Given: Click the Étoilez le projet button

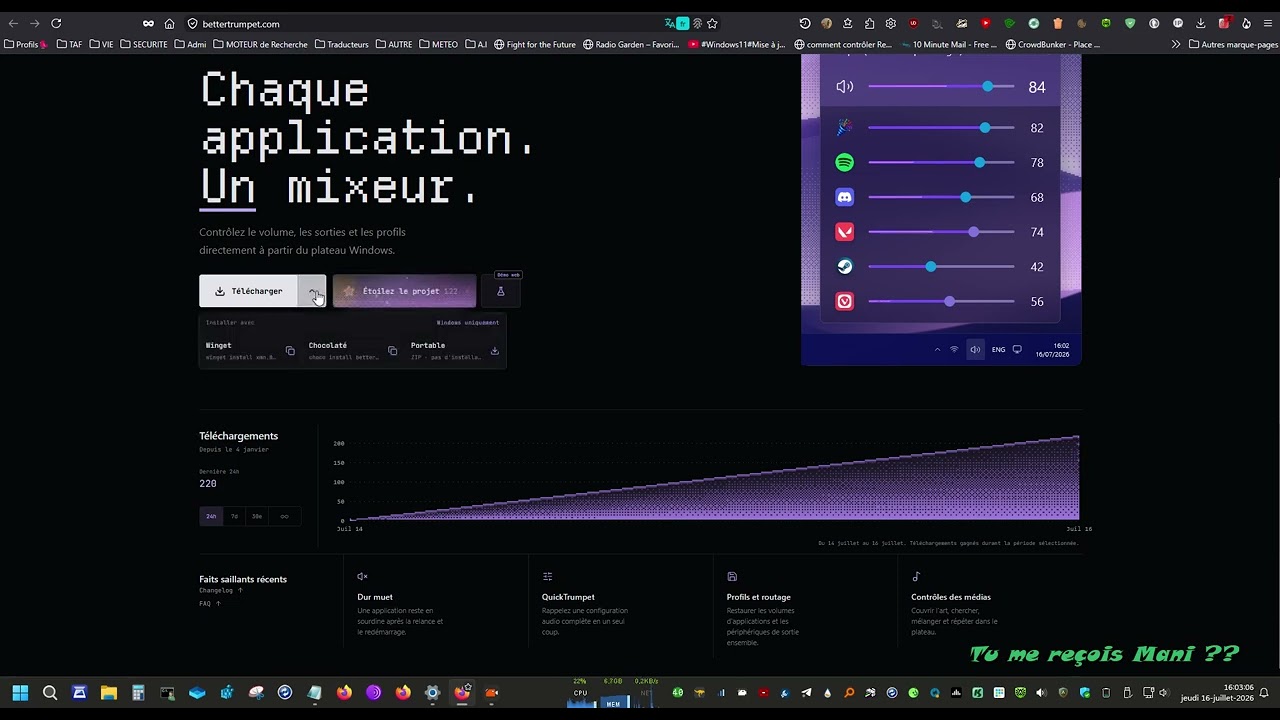Looking at the screenshot, I should [404, 291].
